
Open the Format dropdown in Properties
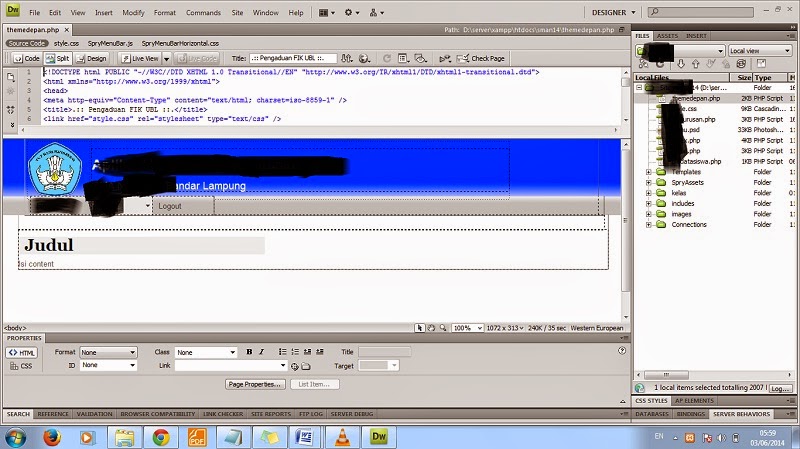click(108, 353)
